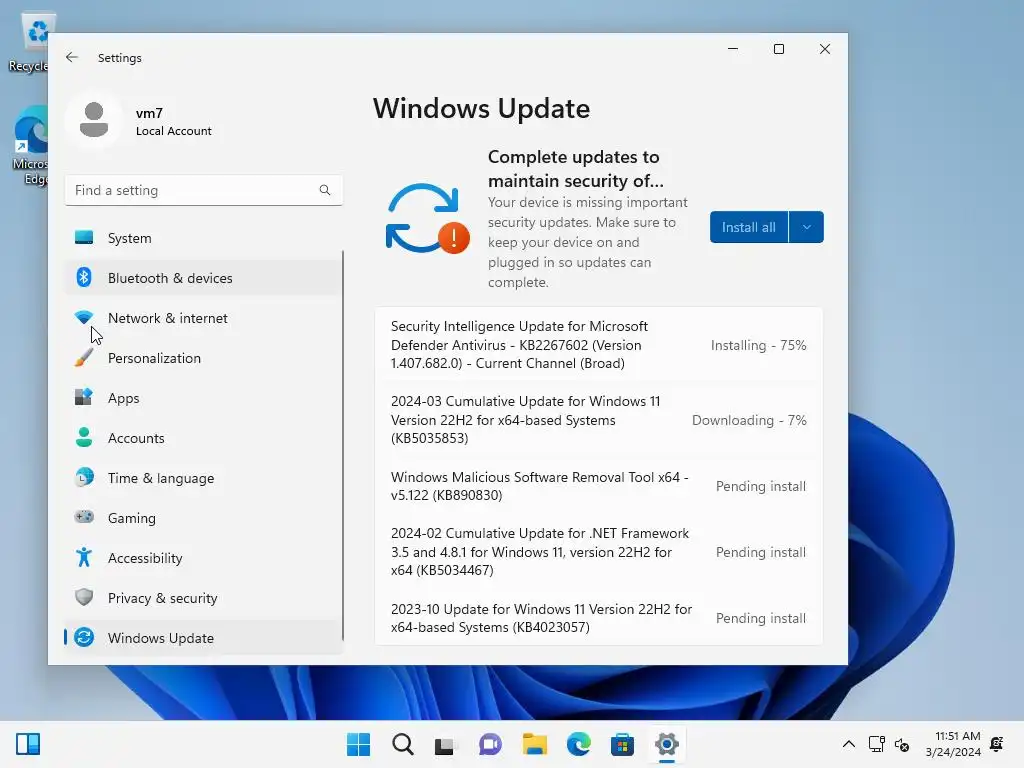Click Pending install beside KB890830
1024x768 pixels.
[x=761, y=486]
